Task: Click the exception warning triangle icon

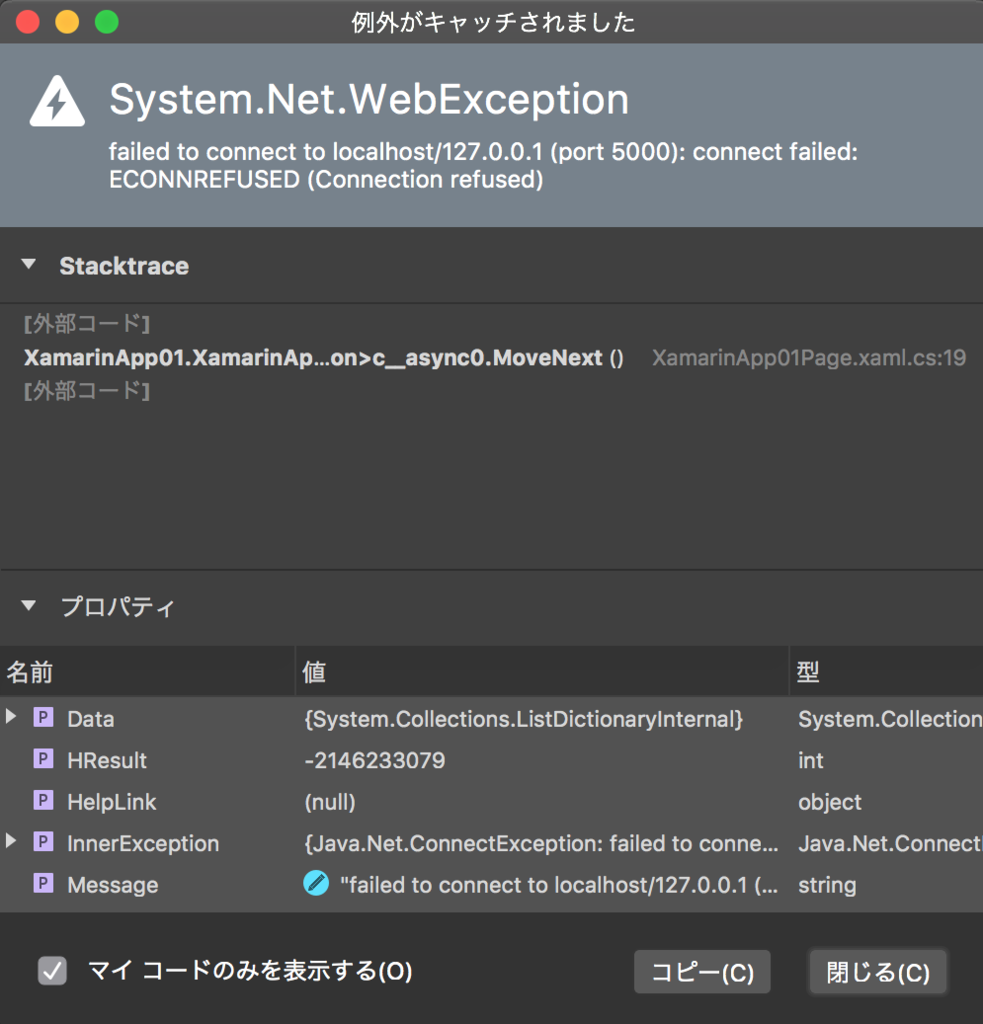Action: pos(57,101)
